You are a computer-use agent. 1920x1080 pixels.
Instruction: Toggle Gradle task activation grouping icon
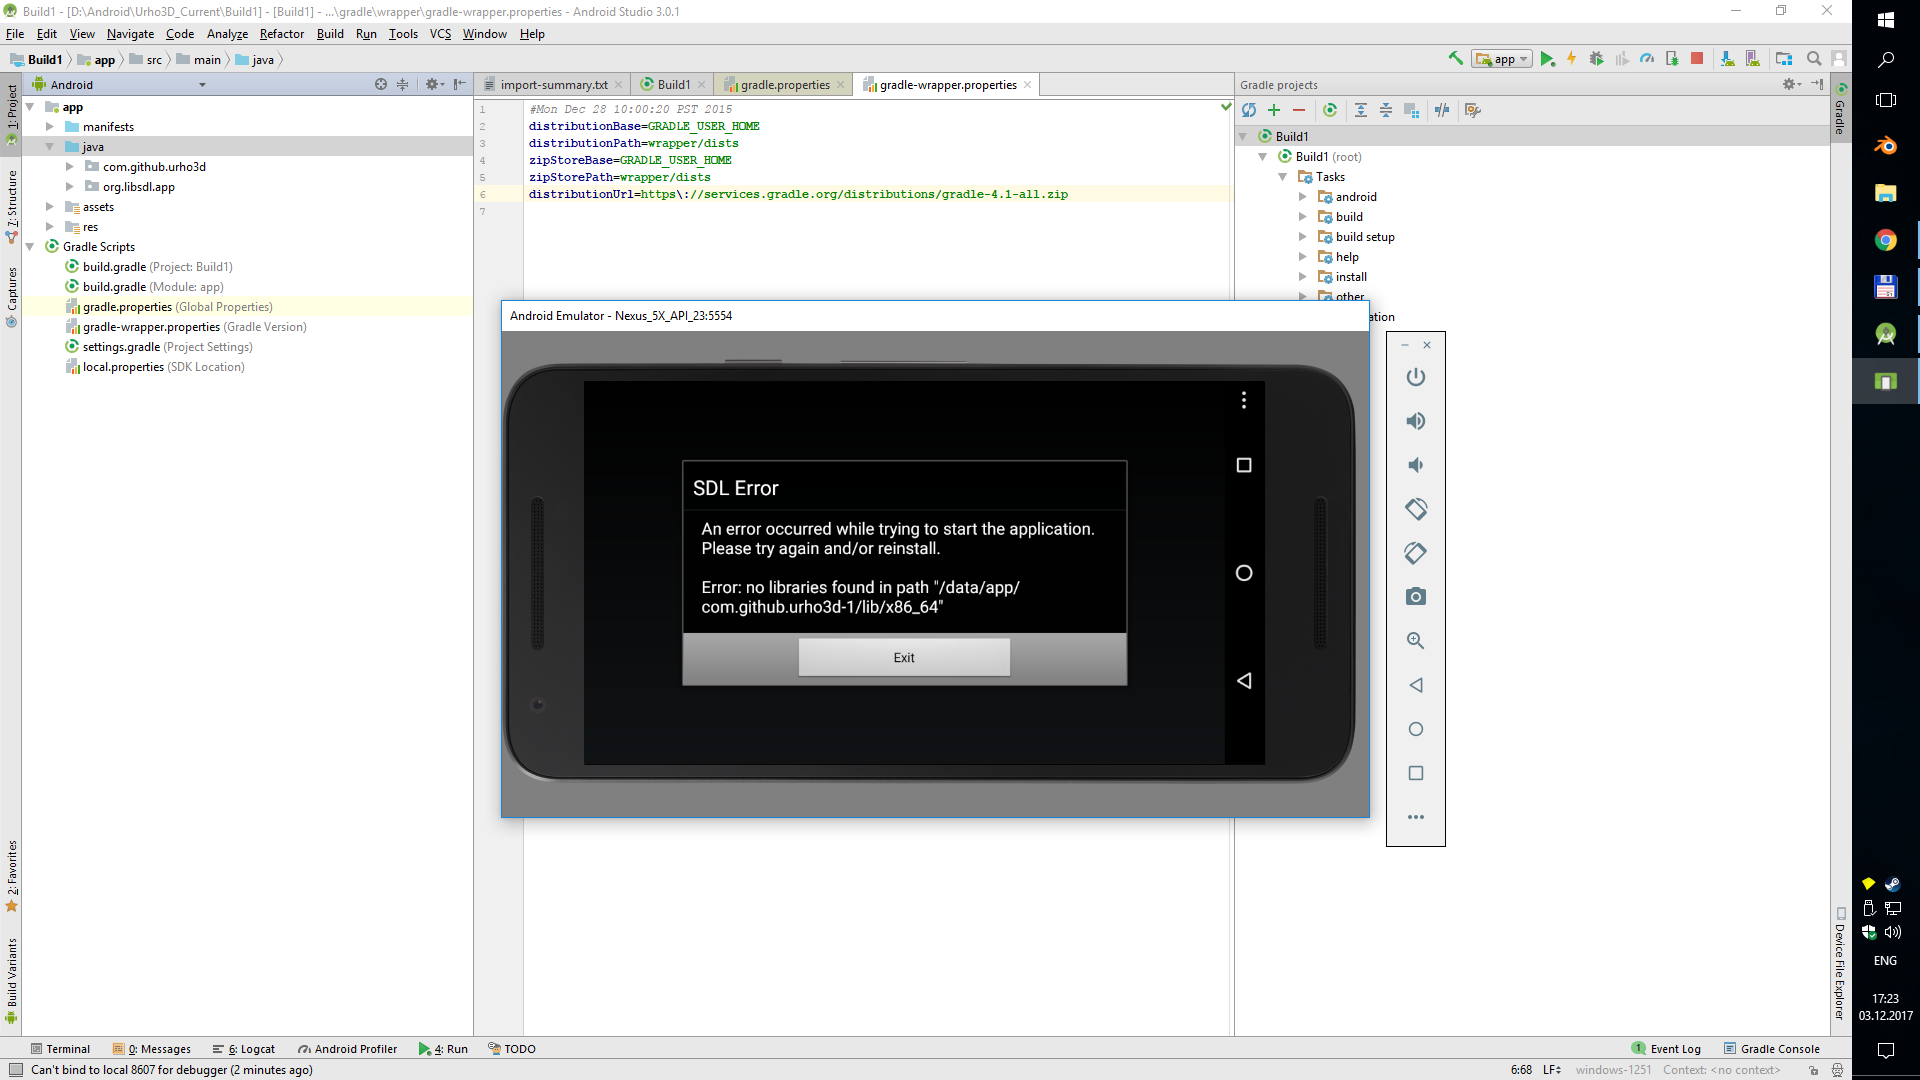click(1411, 110)
